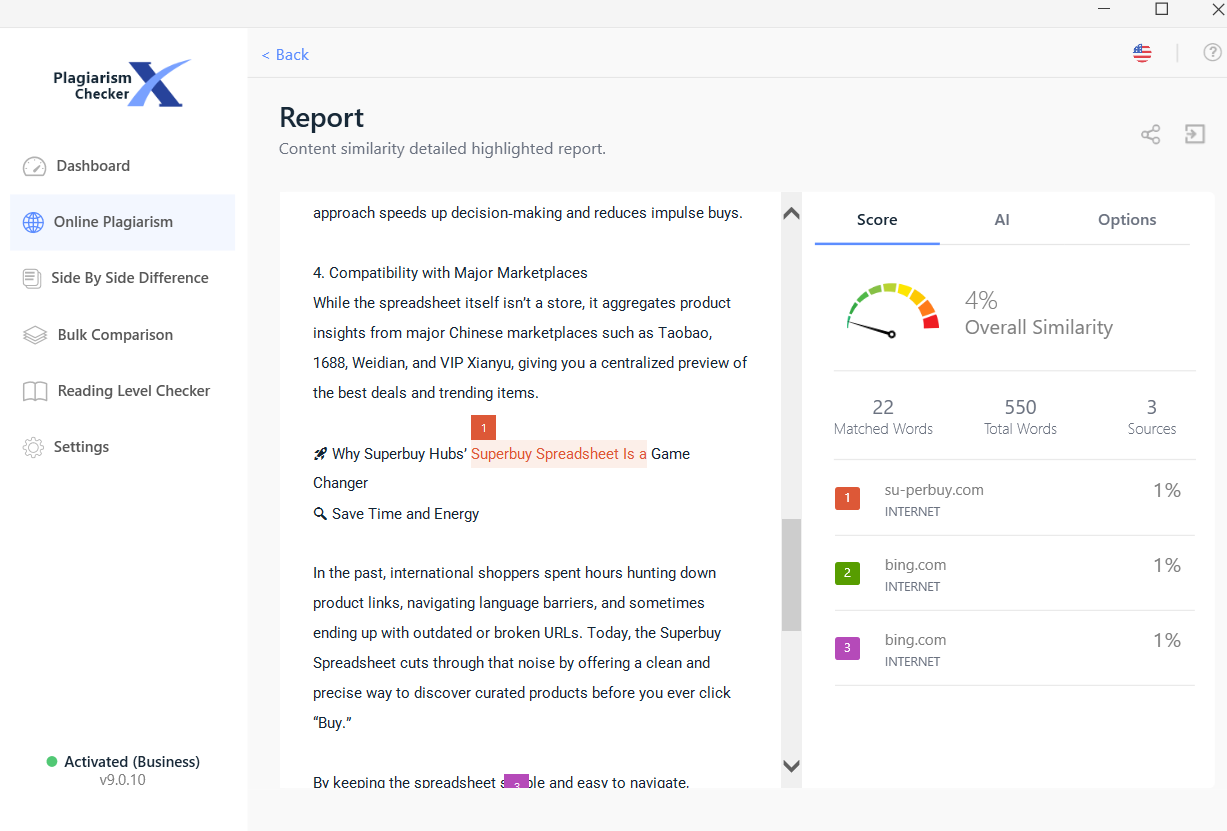The image size is (1227, 831).
Task: Click the similarity gauge meter
Action: [893, 309]
